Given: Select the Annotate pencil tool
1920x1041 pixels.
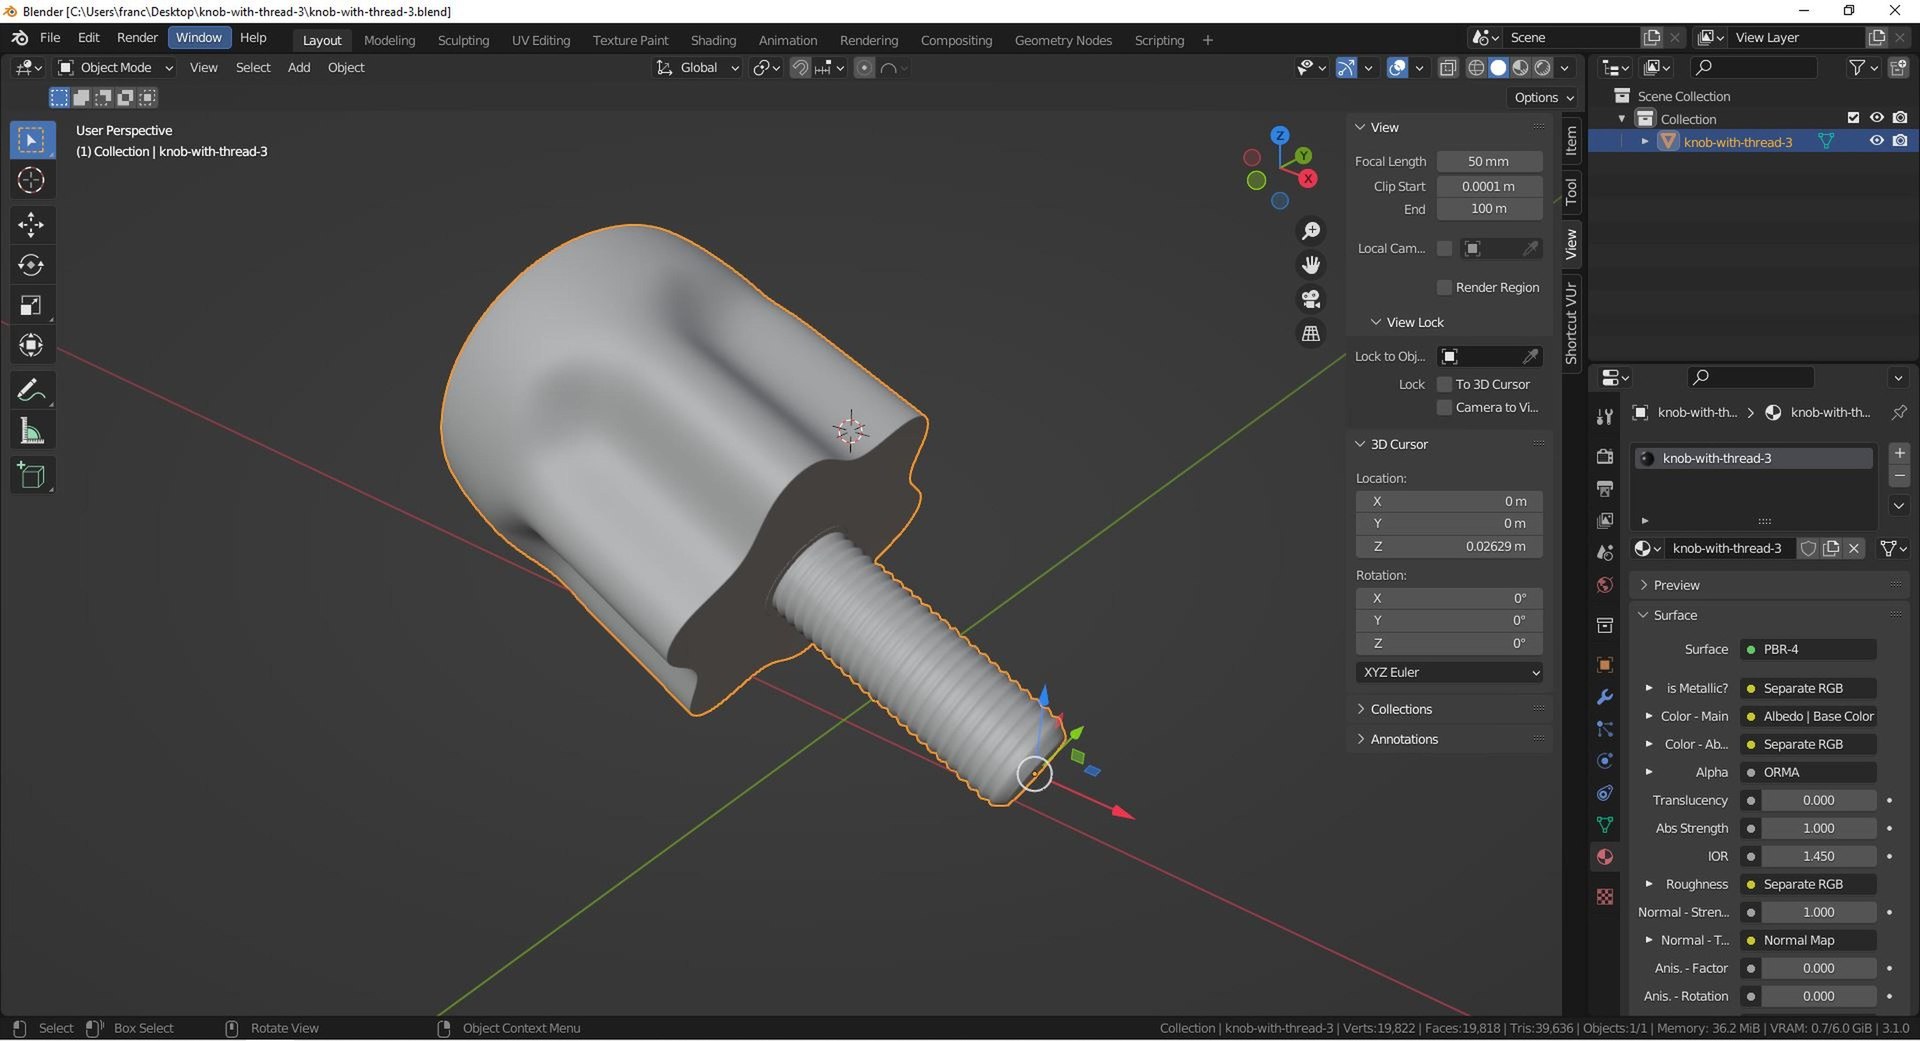Looking at the screenshot, I should click(x=32, y=390).
